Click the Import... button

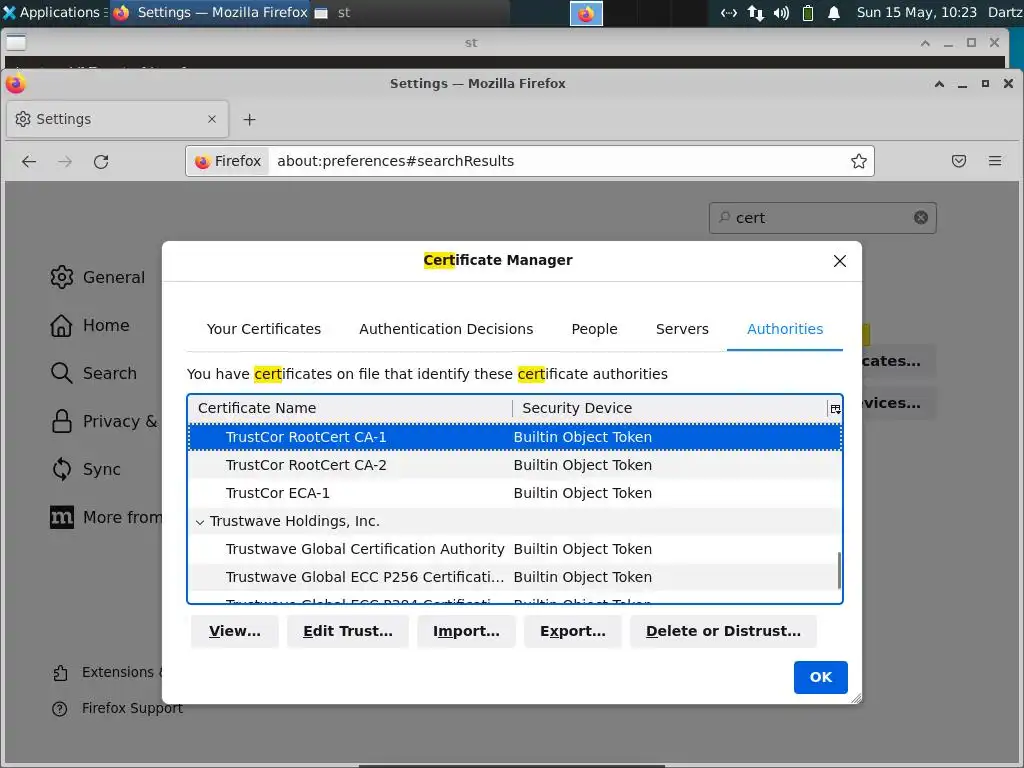[466, 632]
